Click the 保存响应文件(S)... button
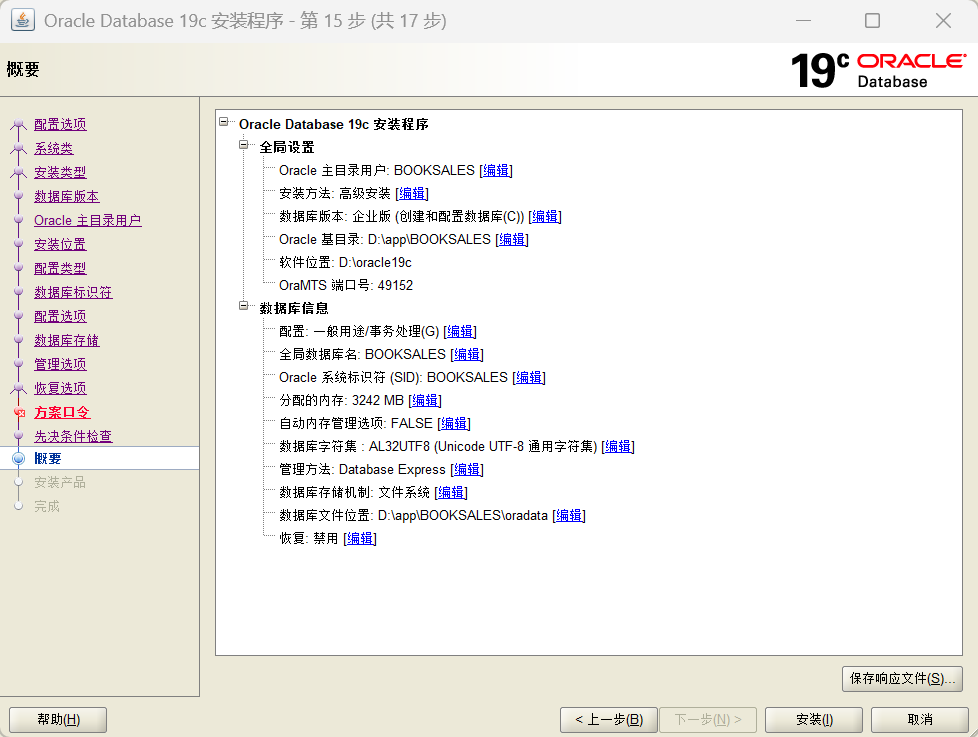Viewport: 978px width, 737px height. (902, 678)
